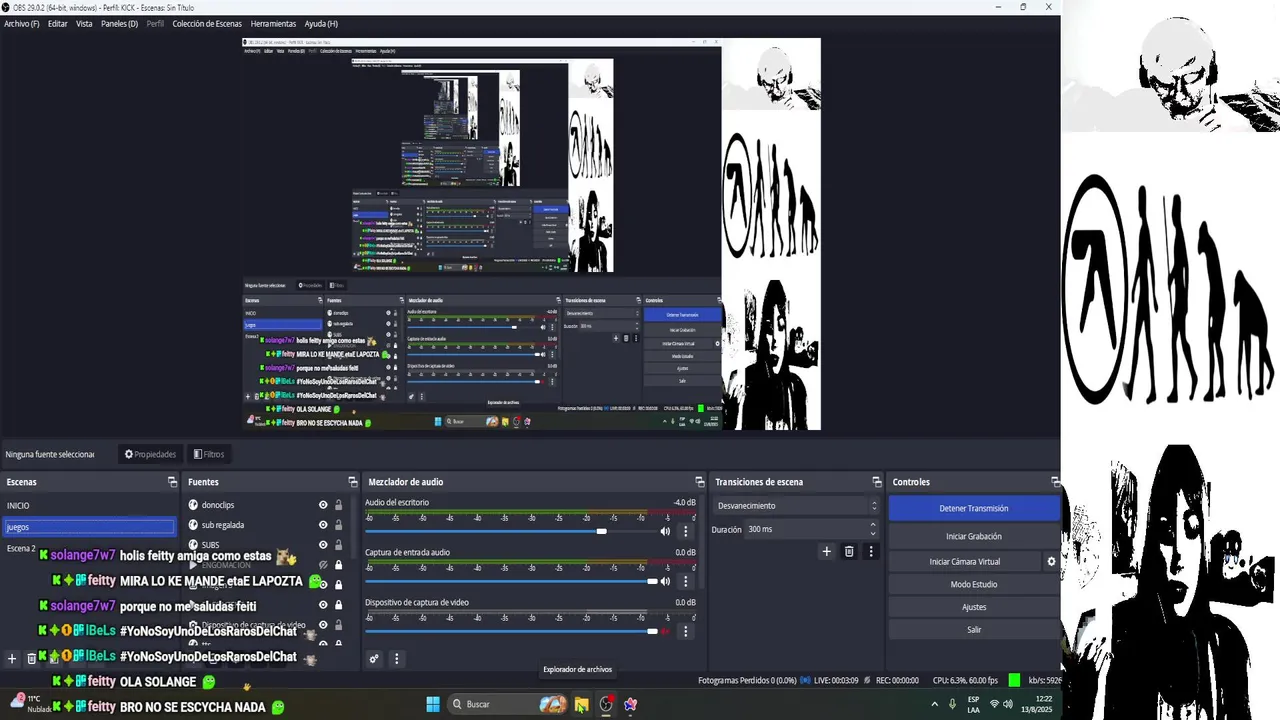Viewport: 1280px width, 720px height.
Task: Toggle the lock on SUBS source
Action: tap(339, 545)
